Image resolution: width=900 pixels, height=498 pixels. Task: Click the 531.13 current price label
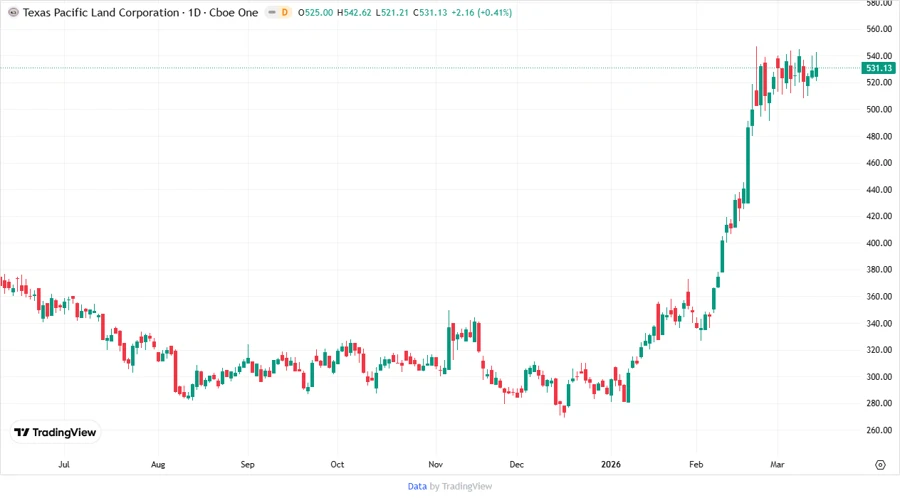click(x=878, y=68)
